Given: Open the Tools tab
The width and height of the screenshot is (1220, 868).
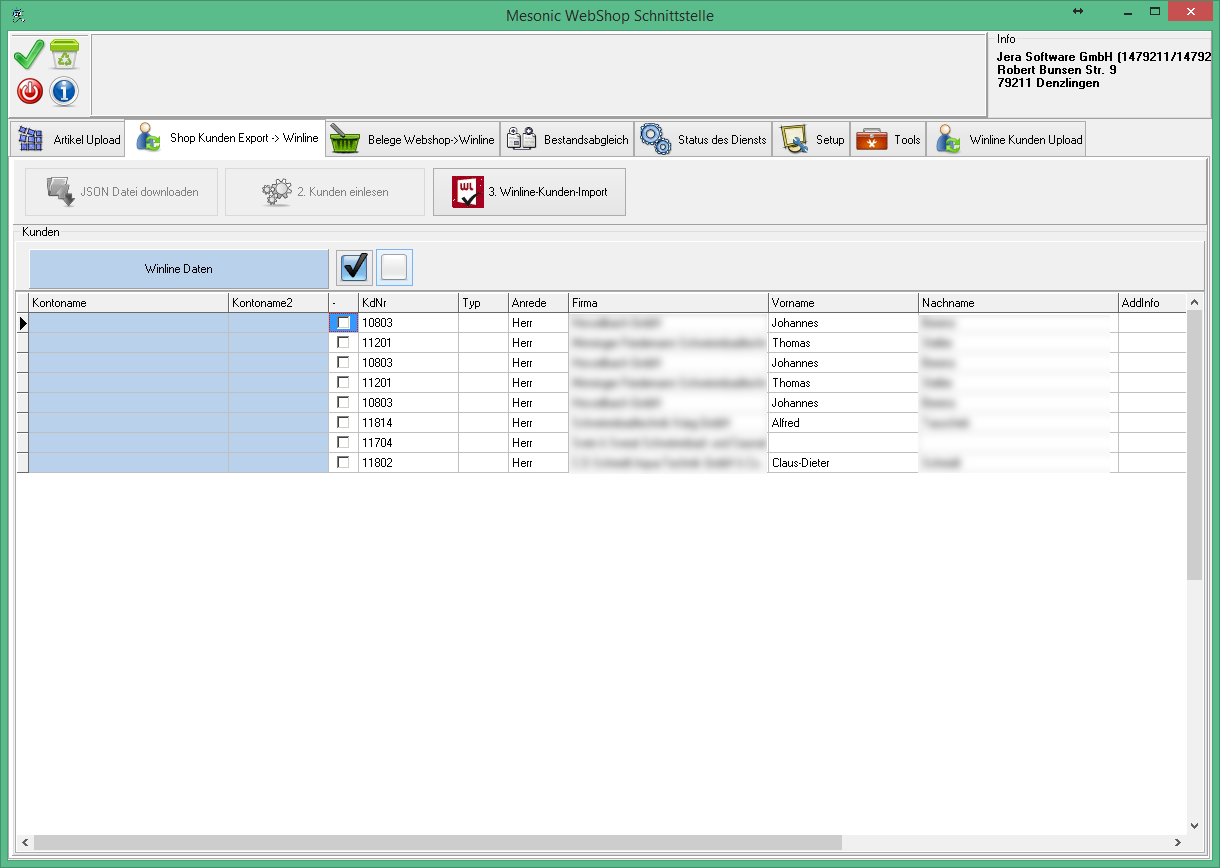Looking at the screenshot, I should click(889, 140).
